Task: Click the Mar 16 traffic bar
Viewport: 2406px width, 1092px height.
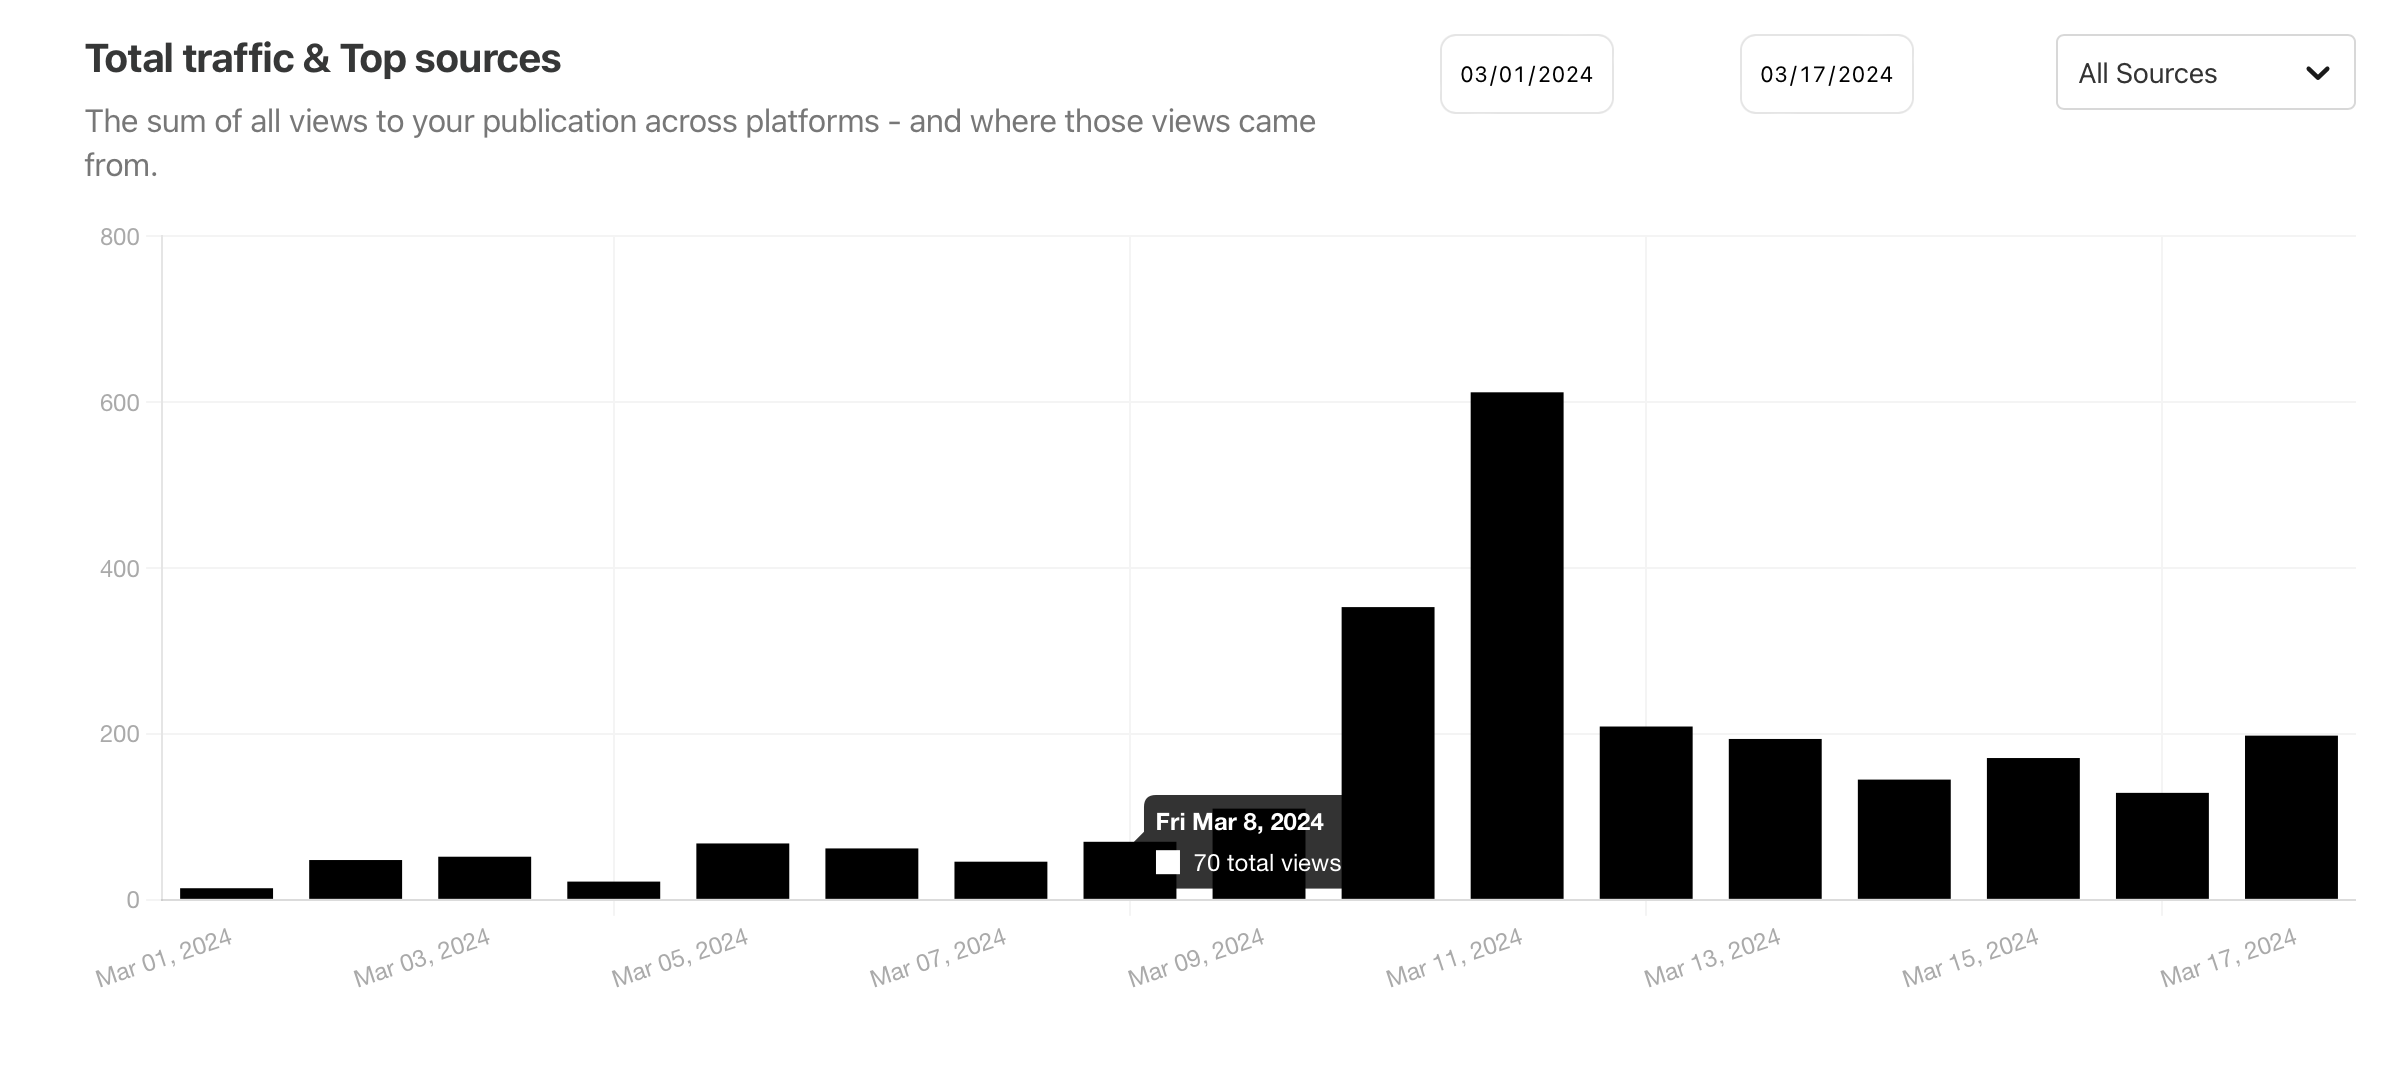Action: click(2161, 846)
